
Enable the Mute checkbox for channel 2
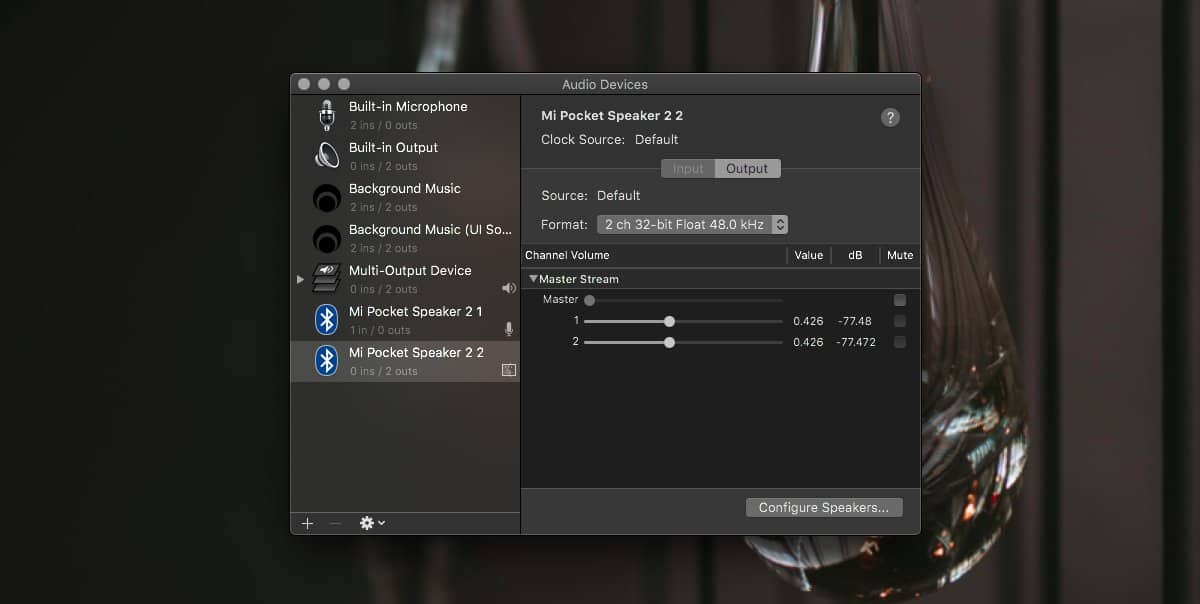[899, 341]
